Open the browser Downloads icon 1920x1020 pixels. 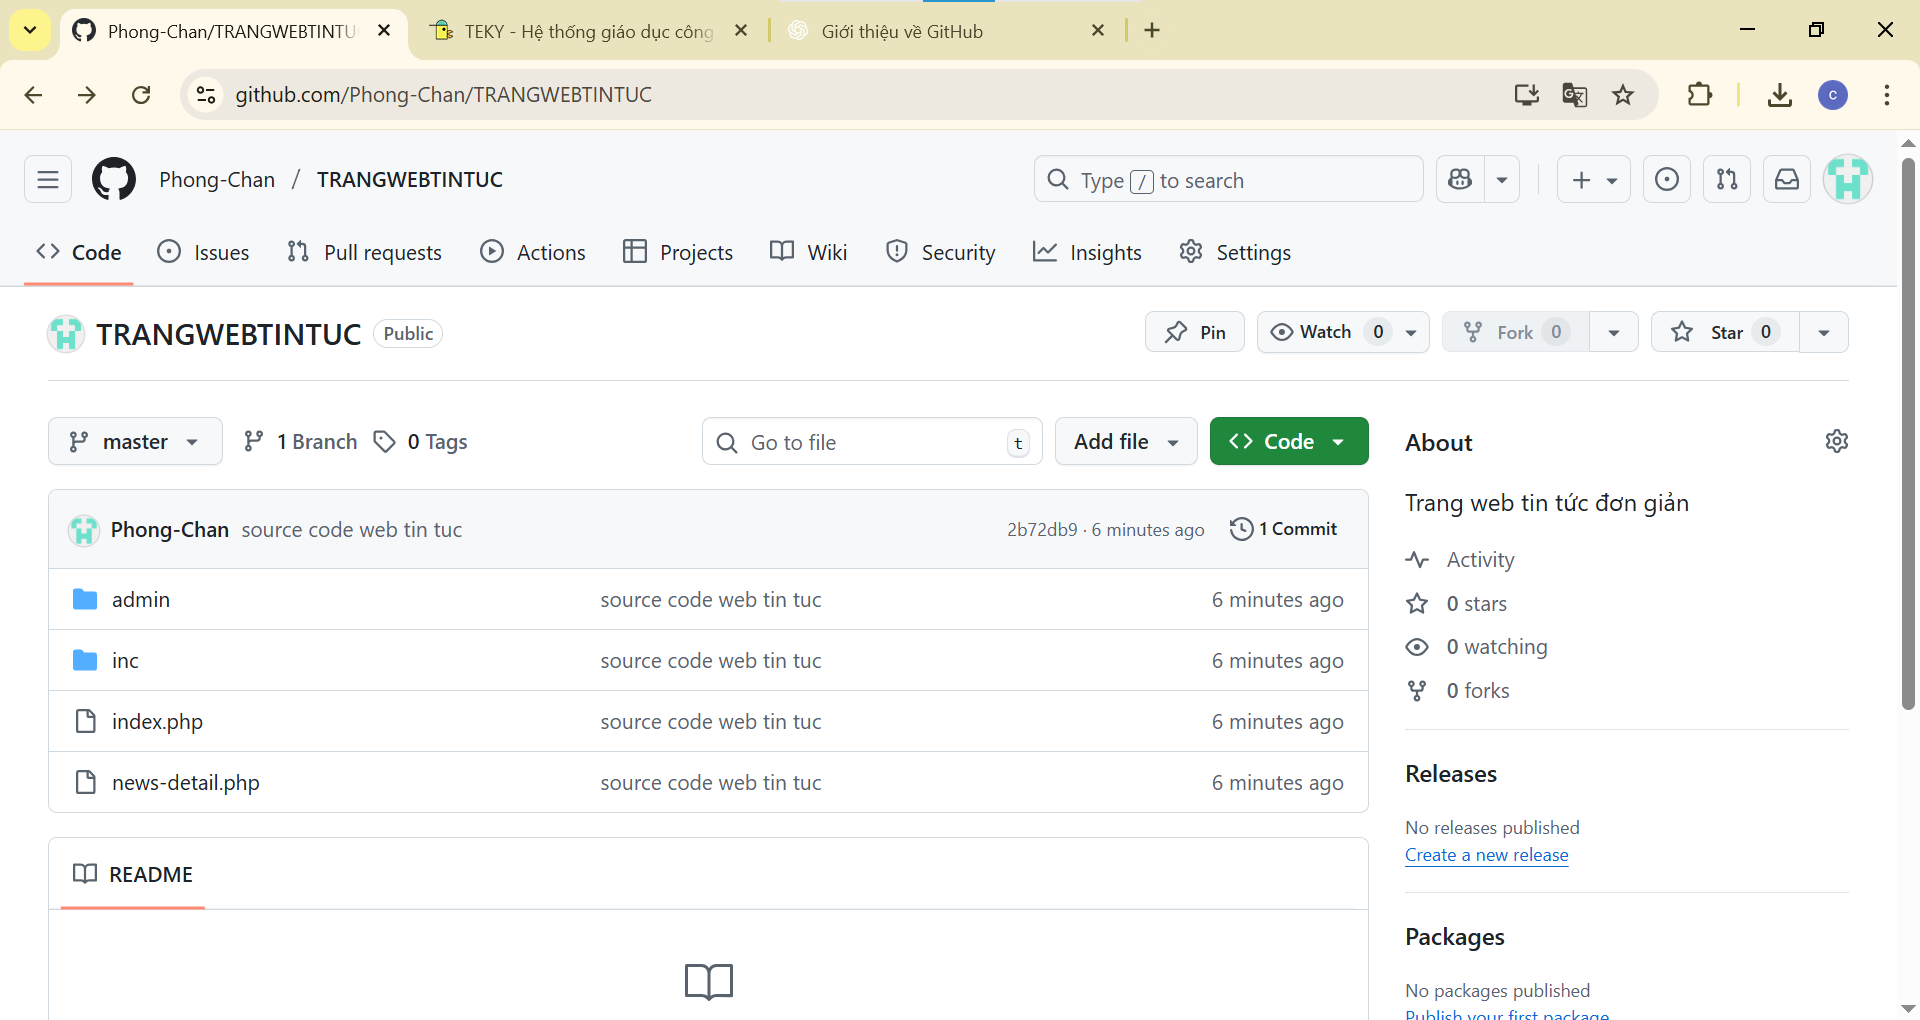[x=1779, y=95]
